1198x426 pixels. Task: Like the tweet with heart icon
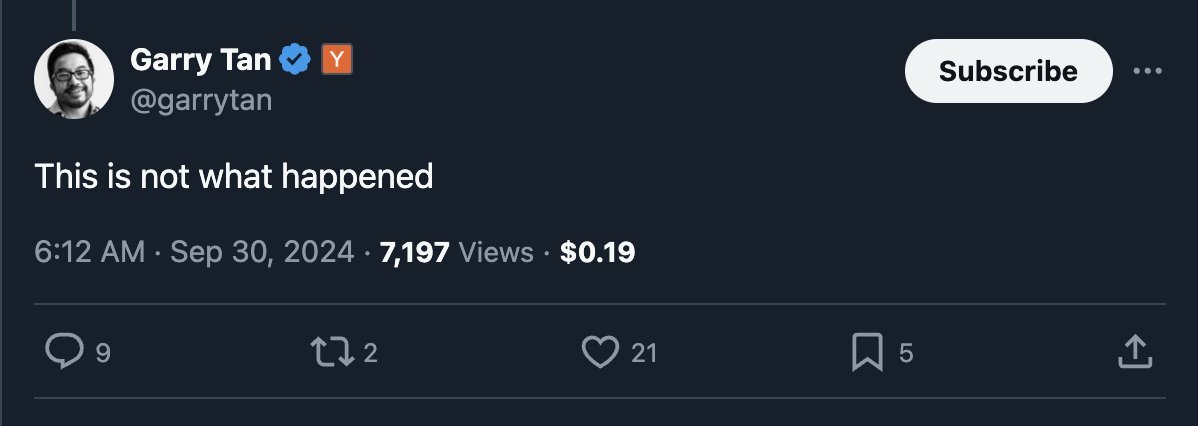[600, 352]
